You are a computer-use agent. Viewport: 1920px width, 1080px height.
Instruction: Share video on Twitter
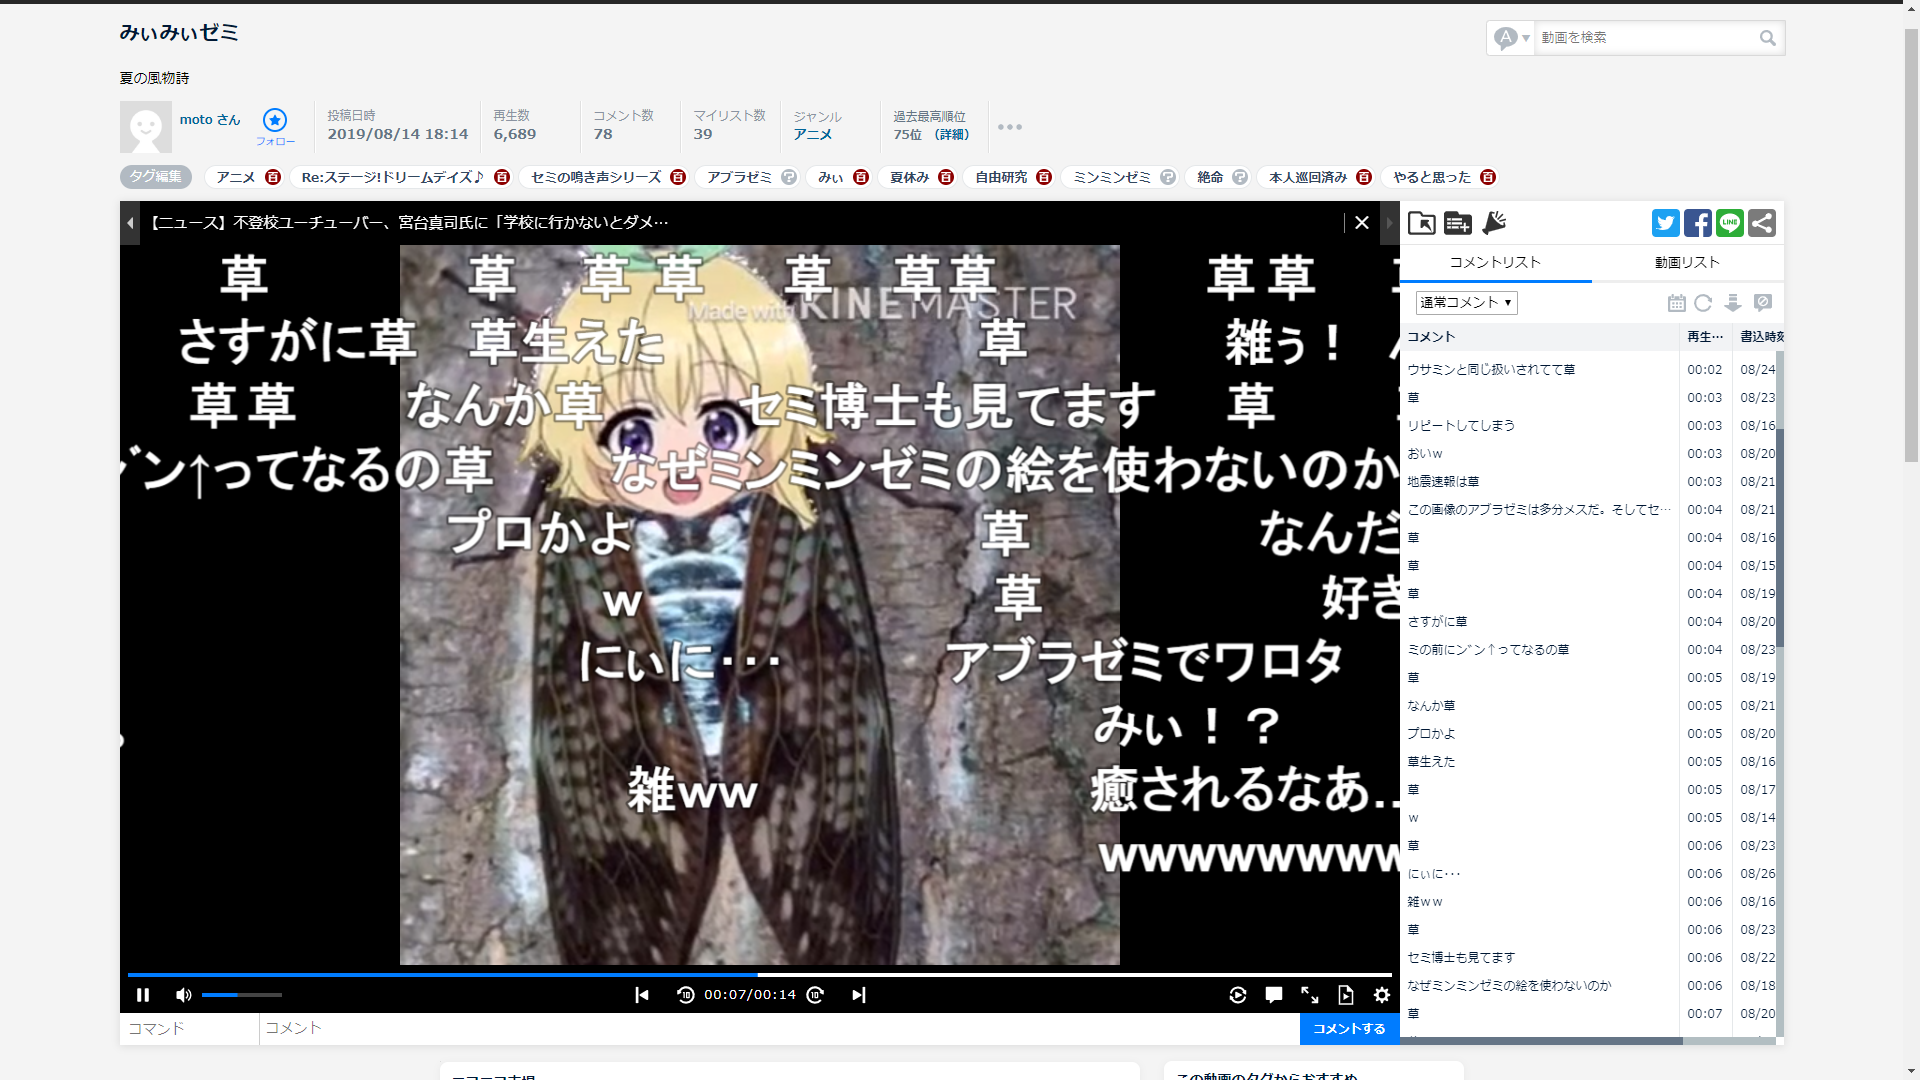1665,223
